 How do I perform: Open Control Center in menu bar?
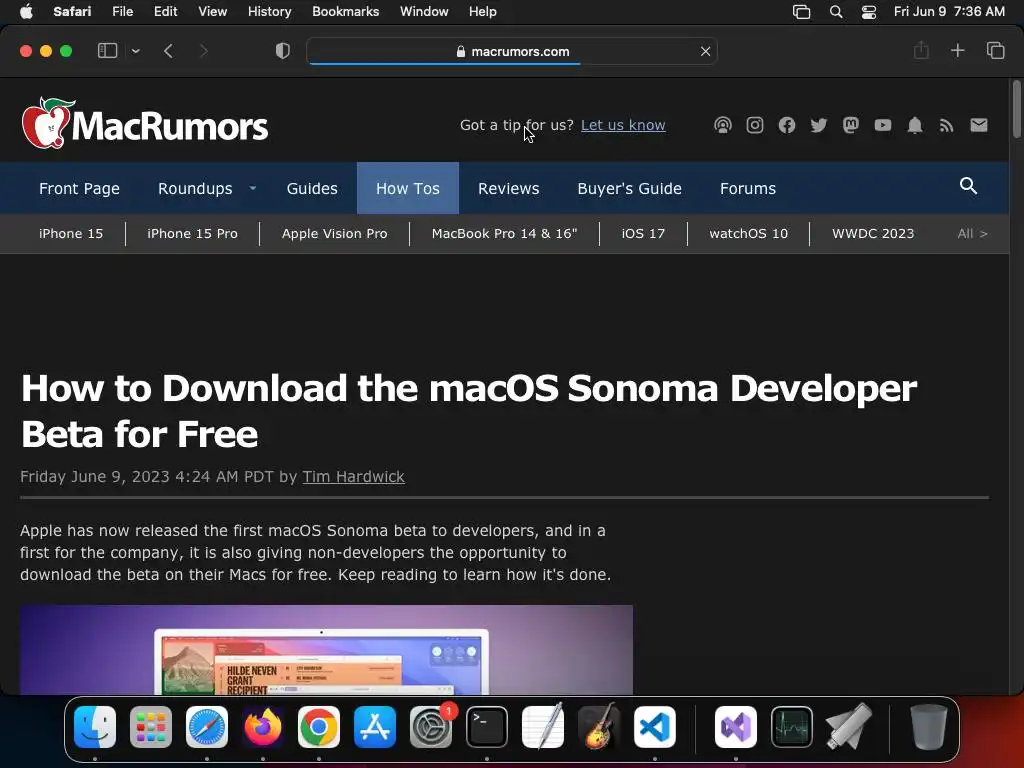point(869,12)
